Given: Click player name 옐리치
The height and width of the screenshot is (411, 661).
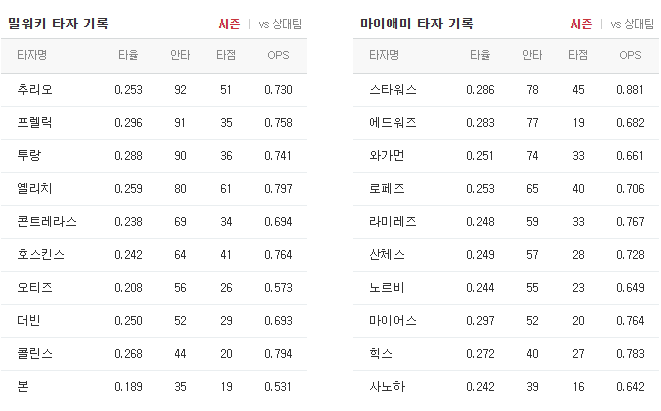Looking at the screenshot, I should point(35,188).
